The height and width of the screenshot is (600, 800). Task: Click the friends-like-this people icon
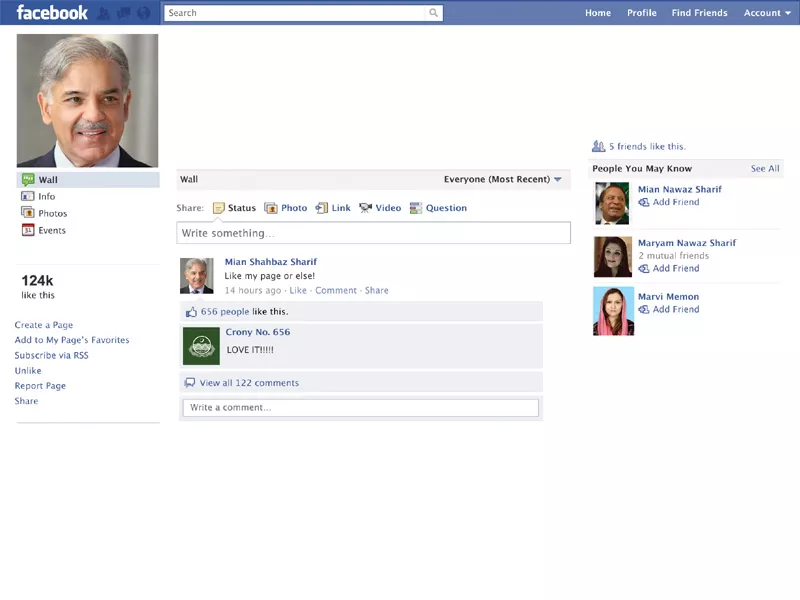tap(598, 146)
